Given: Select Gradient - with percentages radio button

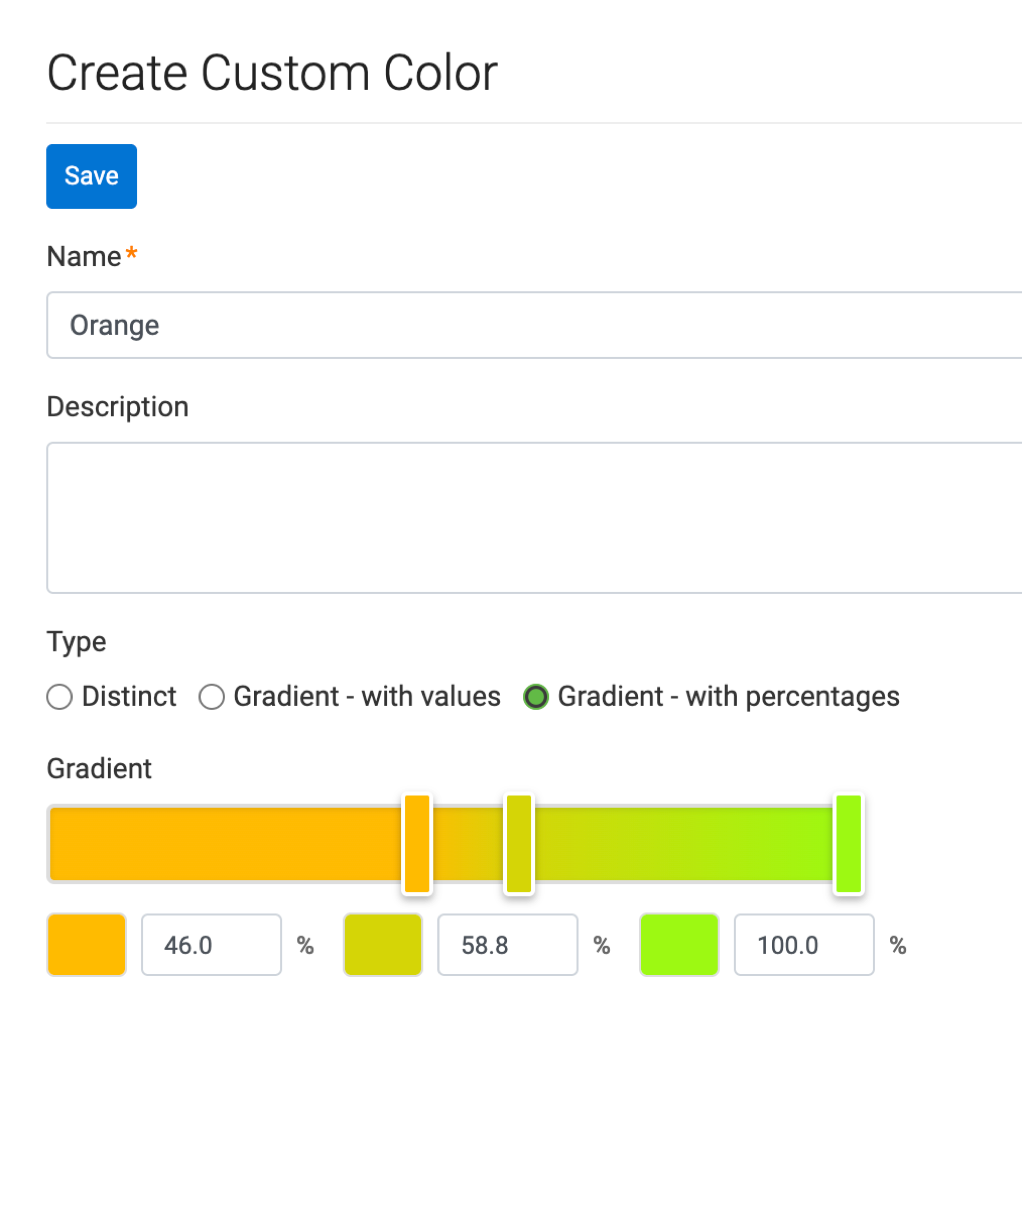Looking at the screenshot, I should (536, 697).
